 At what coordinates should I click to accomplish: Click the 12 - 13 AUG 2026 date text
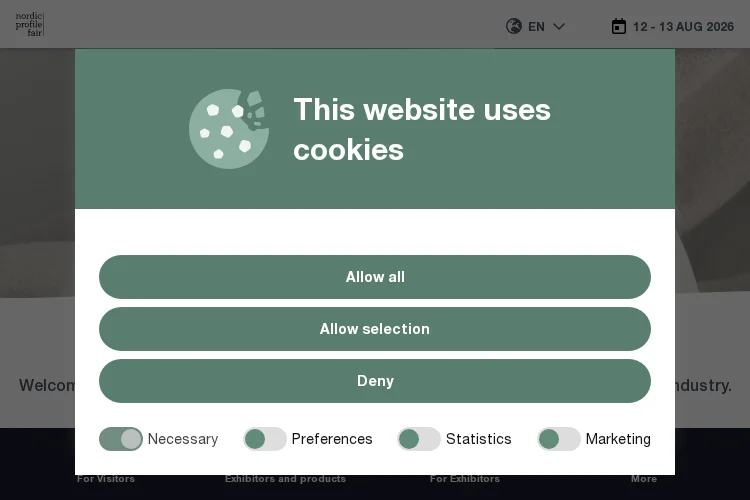(684, 27)
